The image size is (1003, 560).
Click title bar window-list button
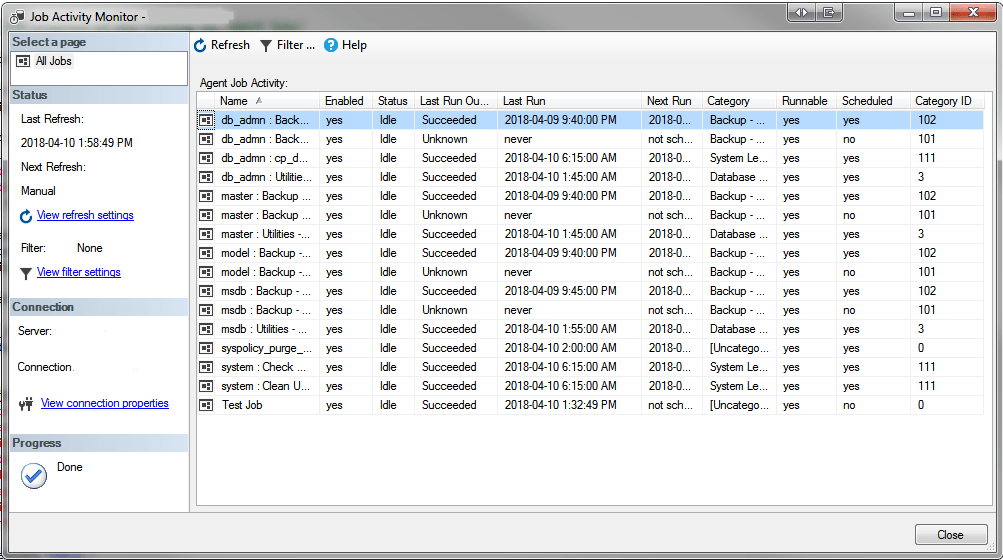coord(829,12)
